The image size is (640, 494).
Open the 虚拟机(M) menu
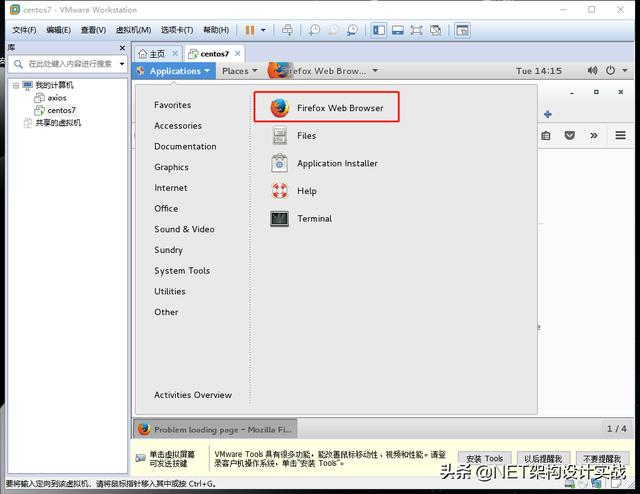click(133, 30)
